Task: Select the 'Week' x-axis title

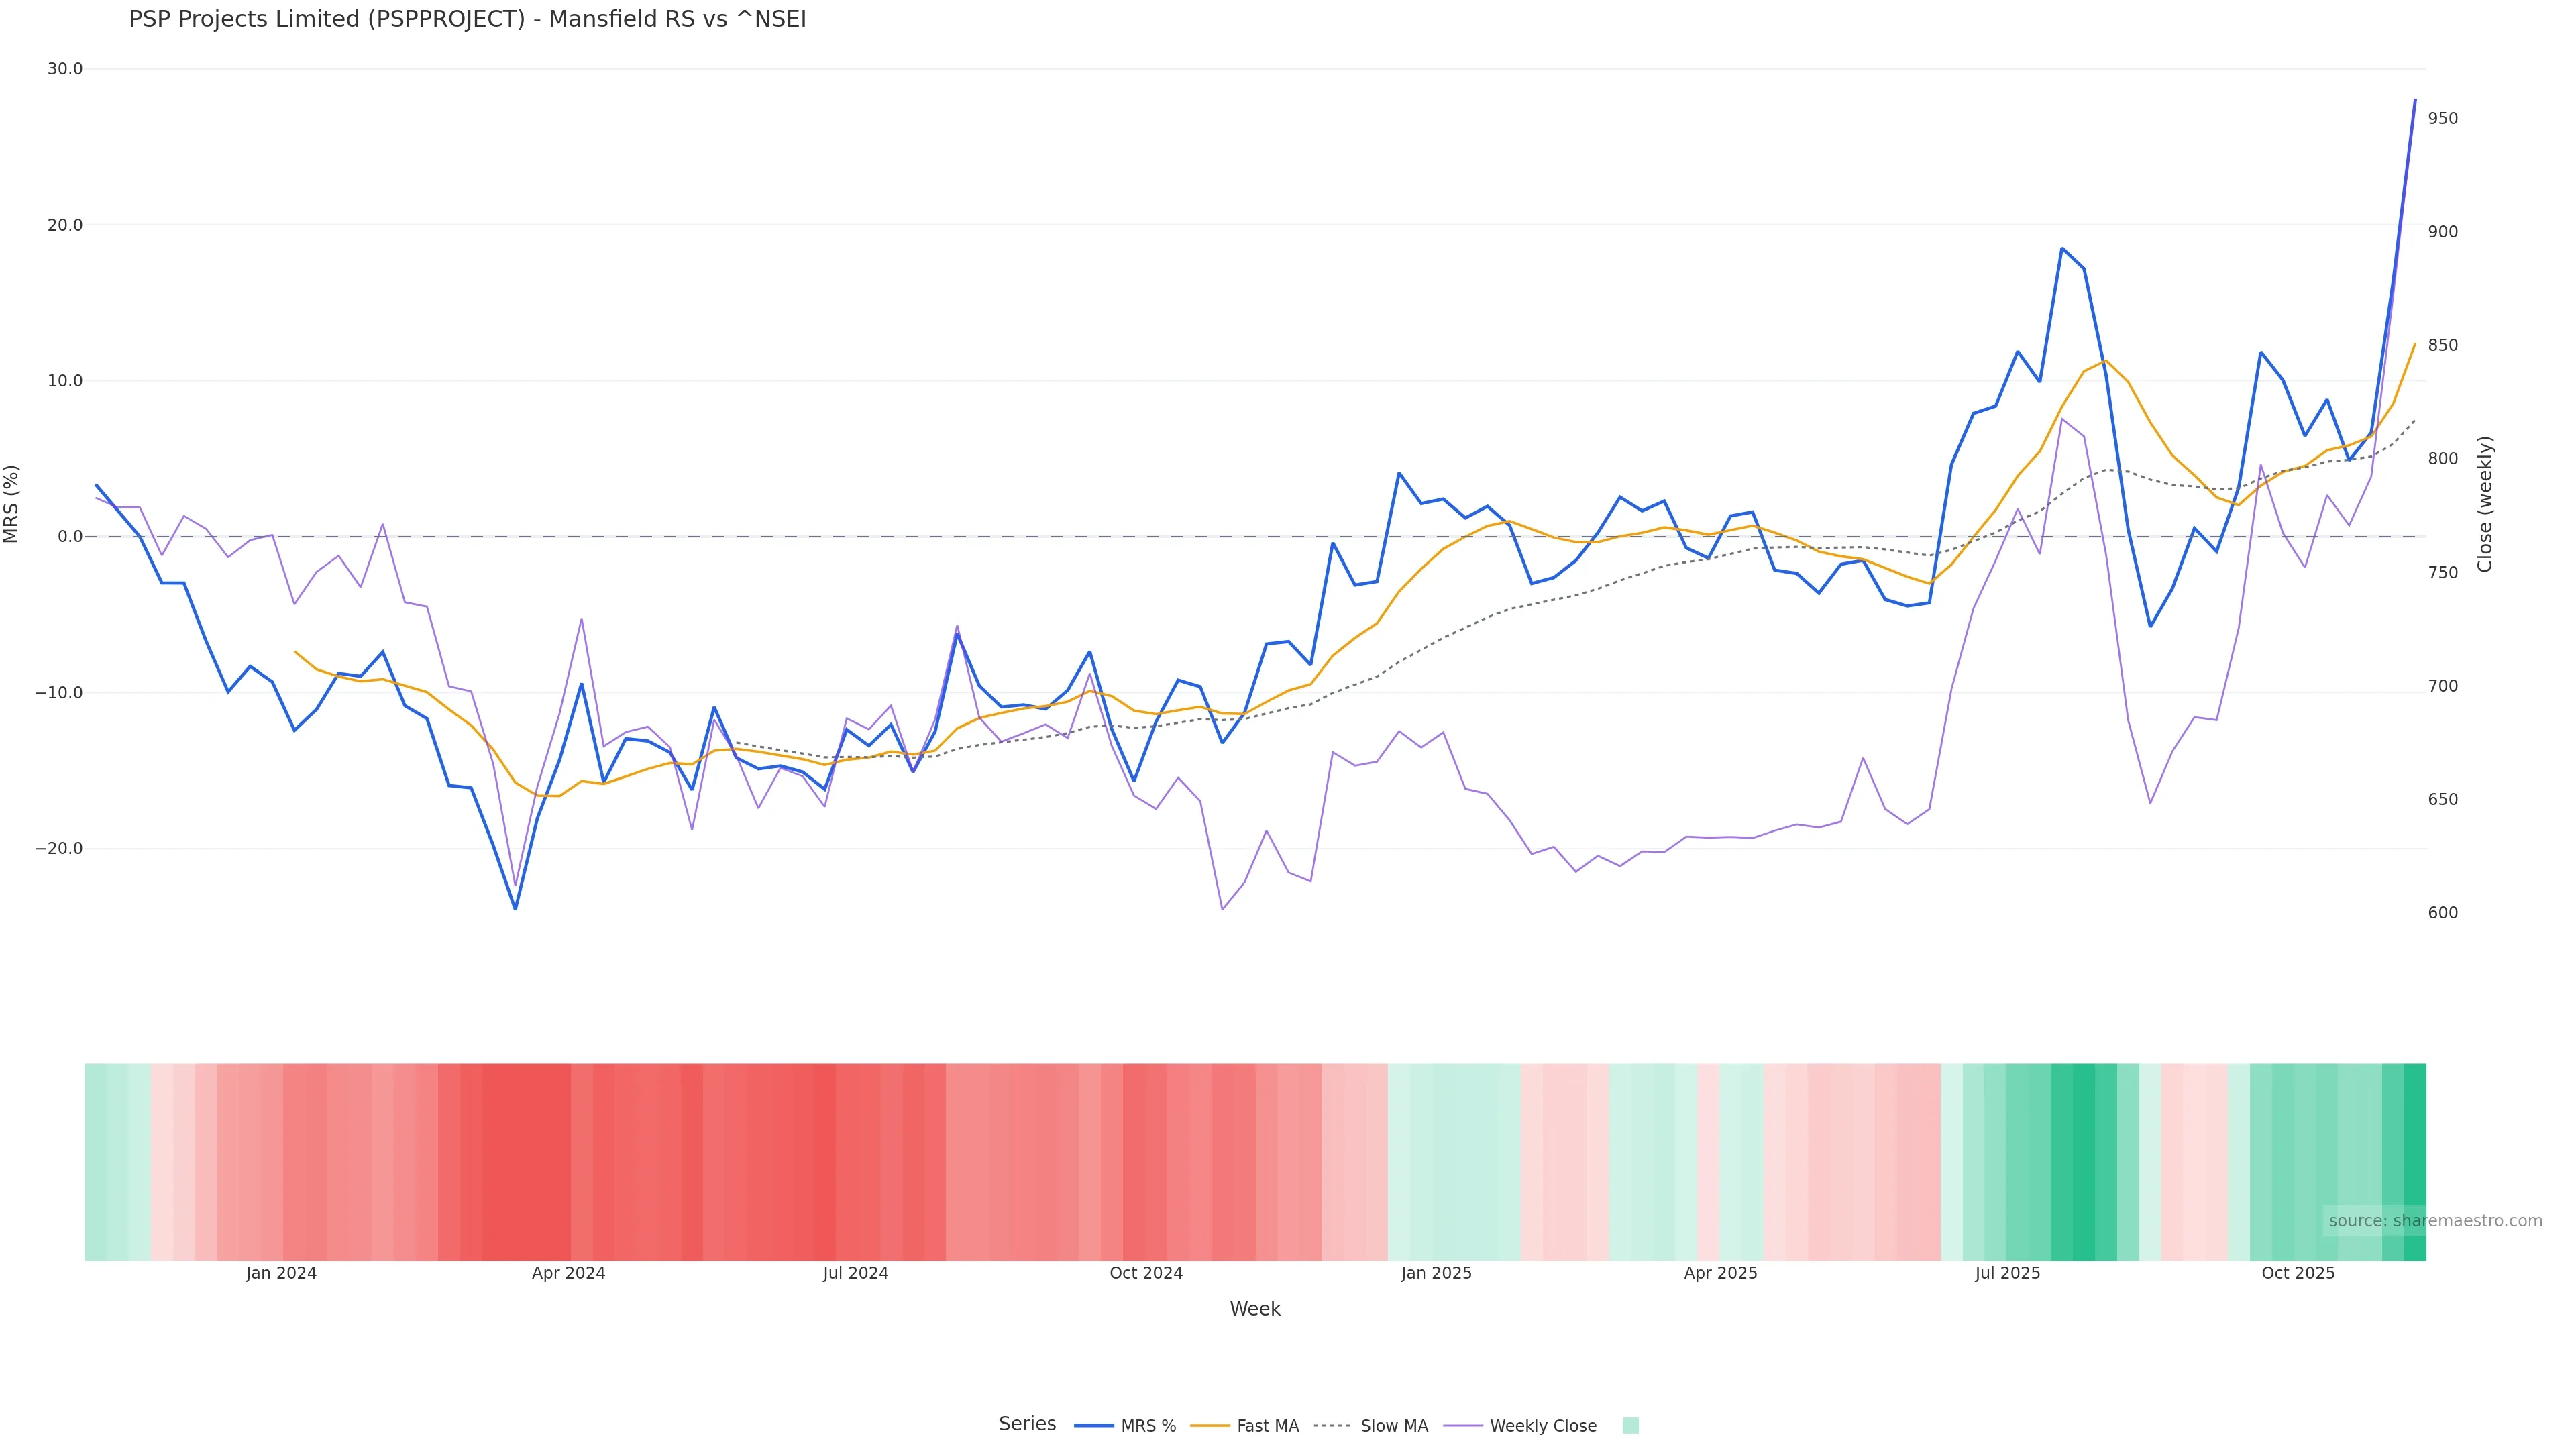Action: [1254, 1309]
